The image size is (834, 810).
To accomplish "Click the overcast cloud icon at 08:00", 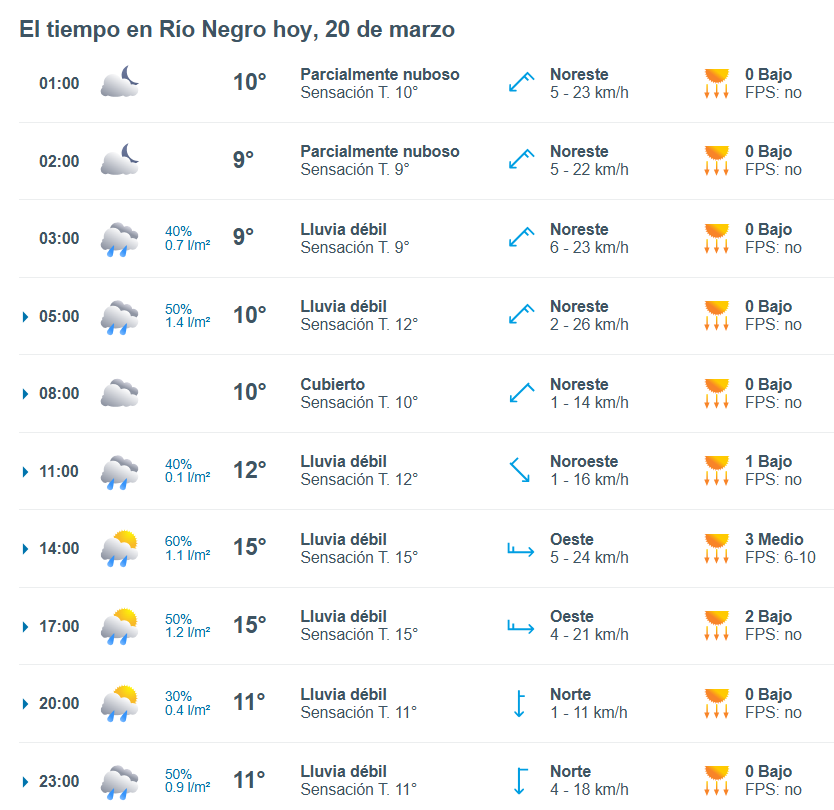I will coord(119,393).
